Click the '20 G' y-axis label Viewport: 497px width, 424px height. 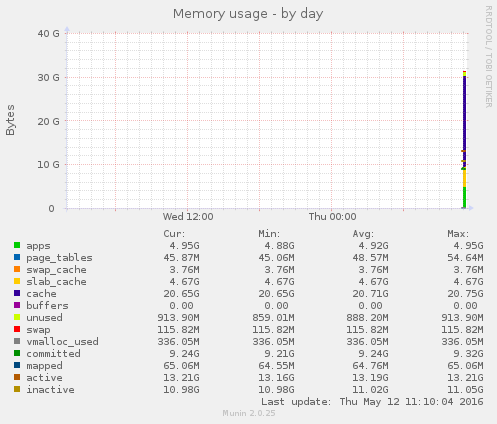tap(48, 121)
